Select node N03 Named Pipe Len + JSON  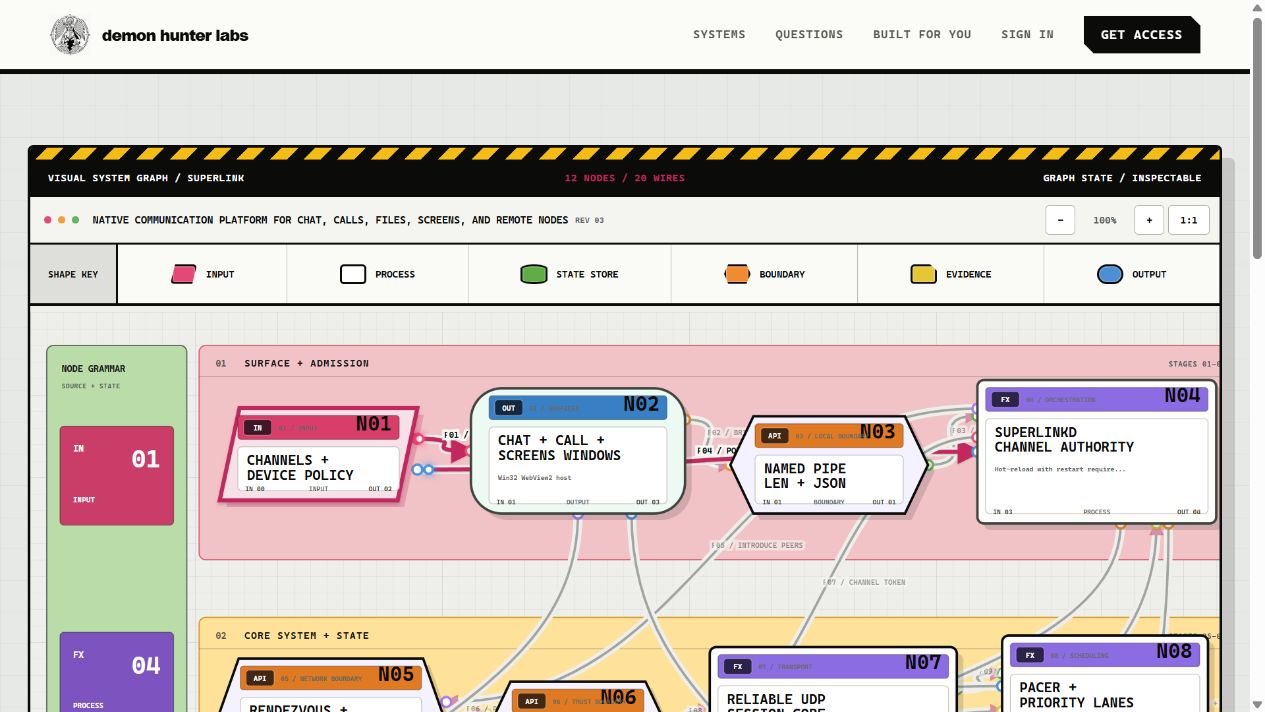click(x=830, y=466)
